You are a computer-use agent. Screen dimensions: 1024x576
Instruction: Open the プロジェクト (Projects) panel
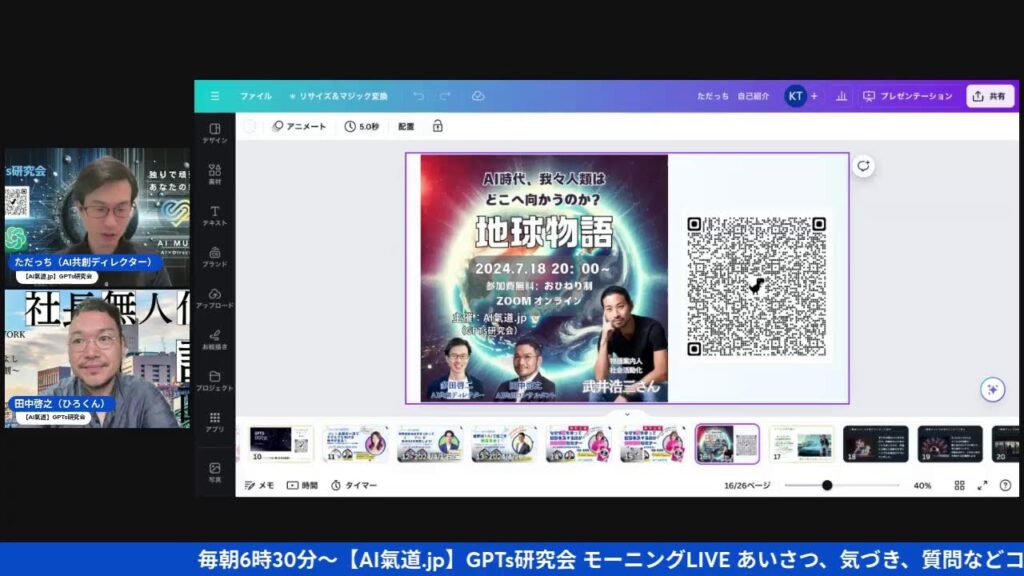click(214, 381)
